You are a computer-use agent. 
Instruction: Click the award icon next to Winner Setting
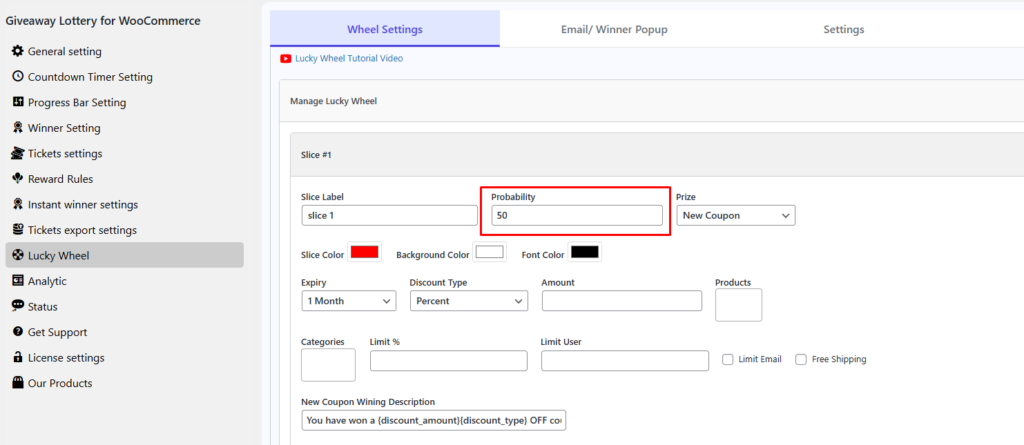click(x=17, y=128)
